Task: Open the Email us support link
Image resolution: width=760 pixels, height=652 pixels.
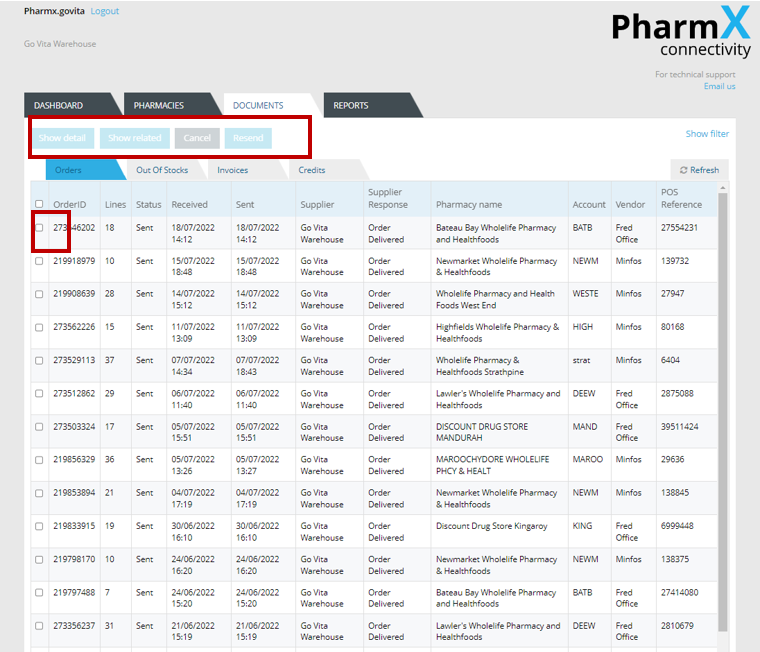Action: point(719,86)
